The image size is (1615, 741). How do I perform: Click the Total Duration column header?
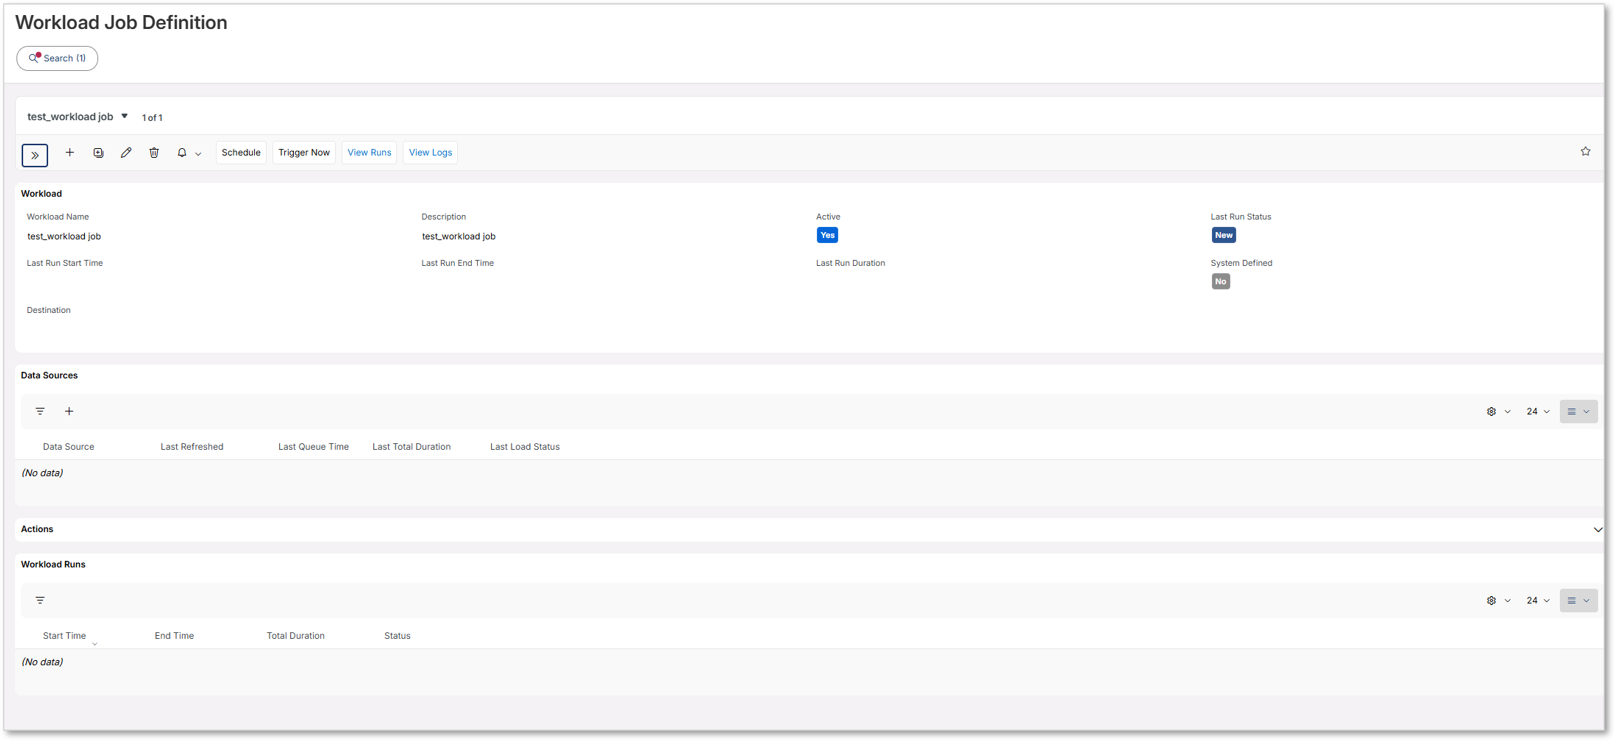295,636
